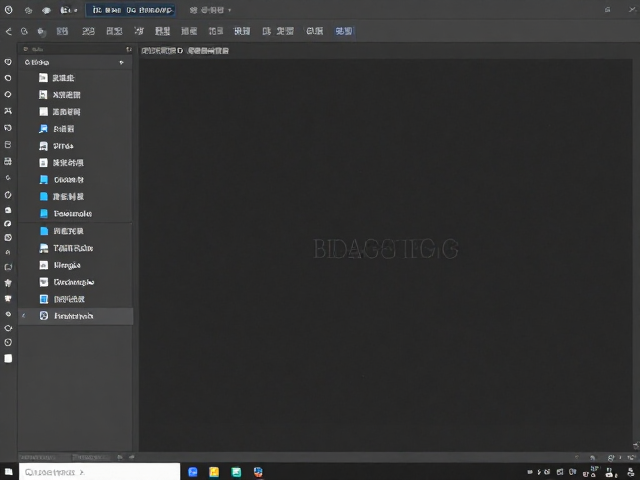
Task: Open the Windows Start button
Action: point(9,472)
